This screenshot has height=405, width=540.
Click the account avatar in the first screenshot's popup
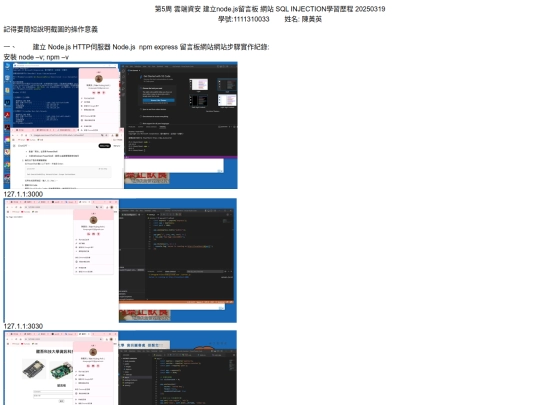tap(99, 79)
